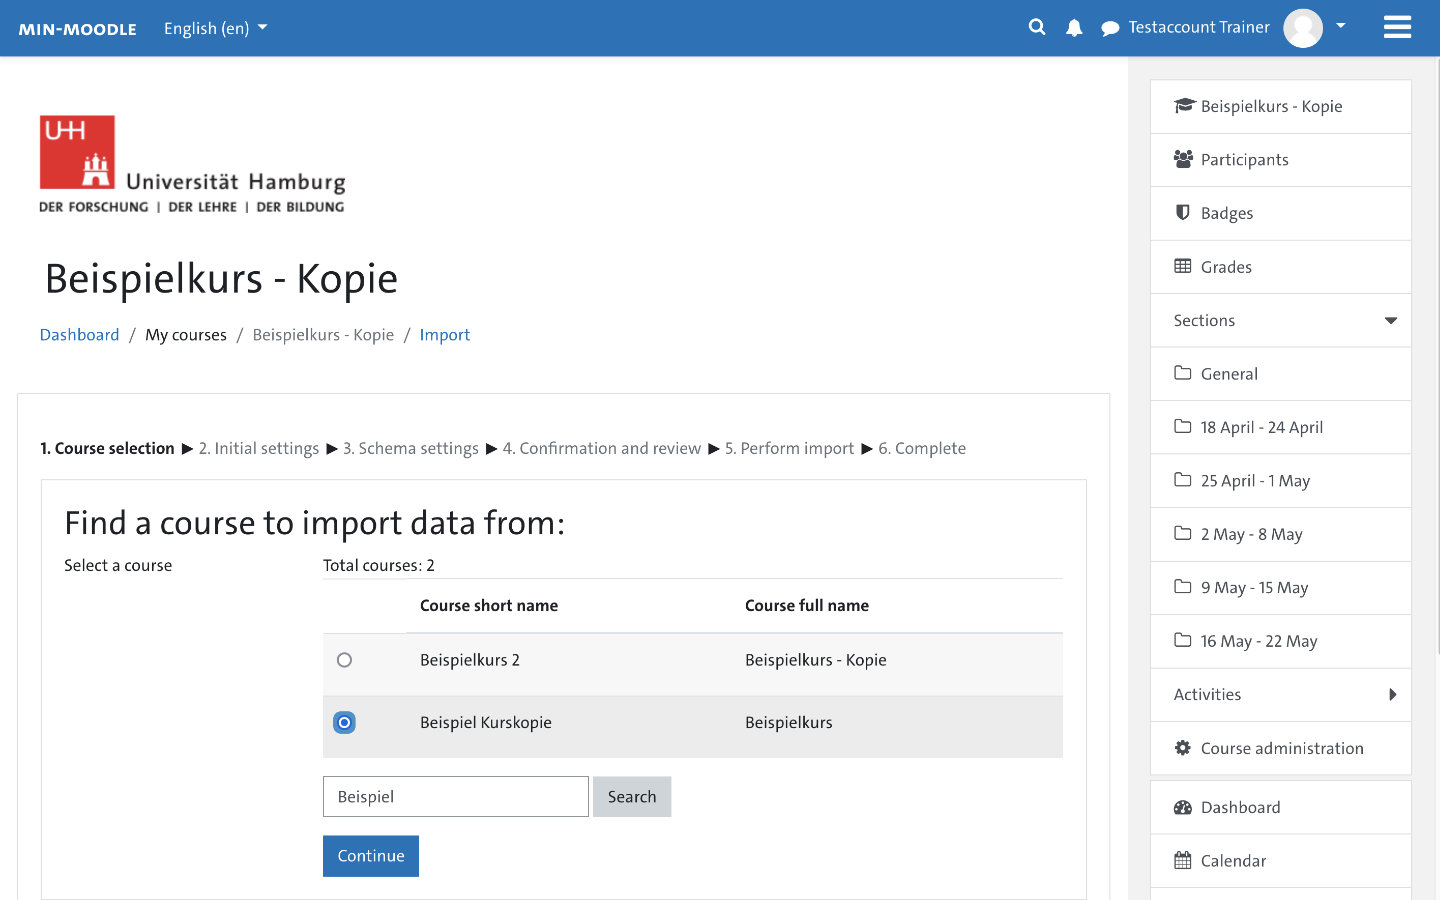The width and height of the screenshot is (1440, 900).
Task: Open the search magnifier icon
Action: [x=1037, y=27]
